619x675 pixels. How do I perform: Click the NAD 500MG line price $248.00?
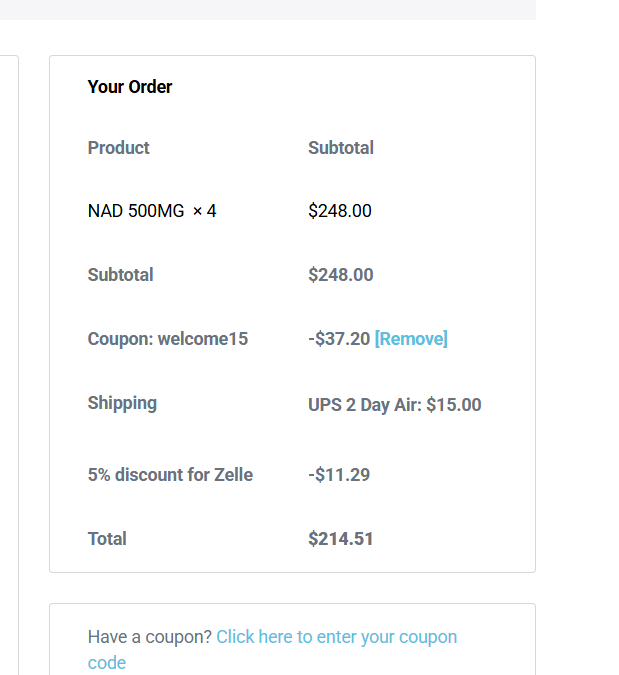click(340, 211)
